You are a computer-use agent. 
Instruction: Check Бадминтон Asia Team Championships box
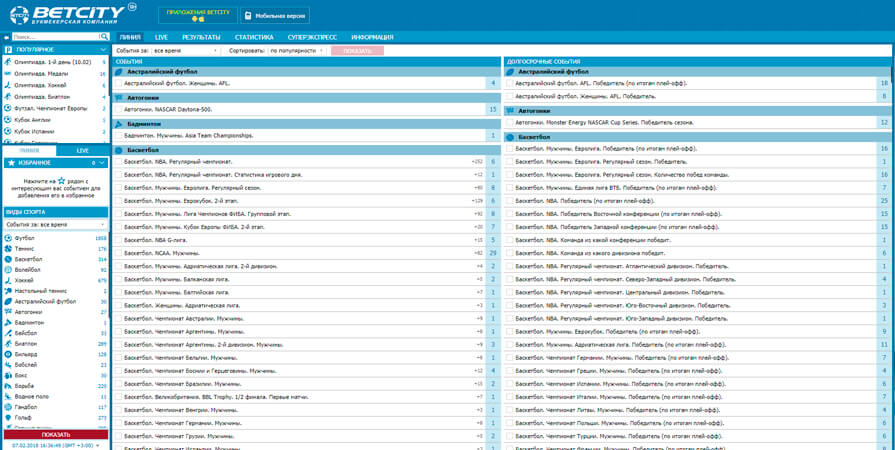[118, 136]
